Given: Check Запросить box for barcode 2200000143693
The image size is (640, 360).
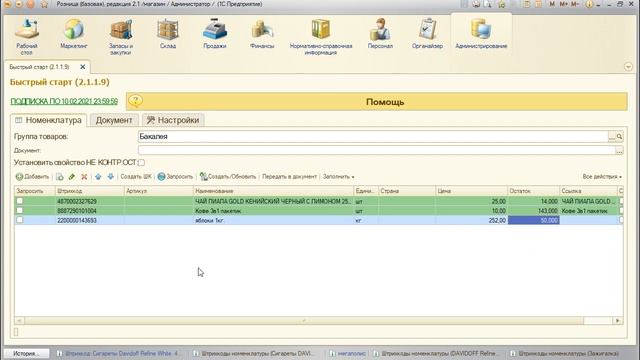Looking at the screenshot, I should 20,220.
